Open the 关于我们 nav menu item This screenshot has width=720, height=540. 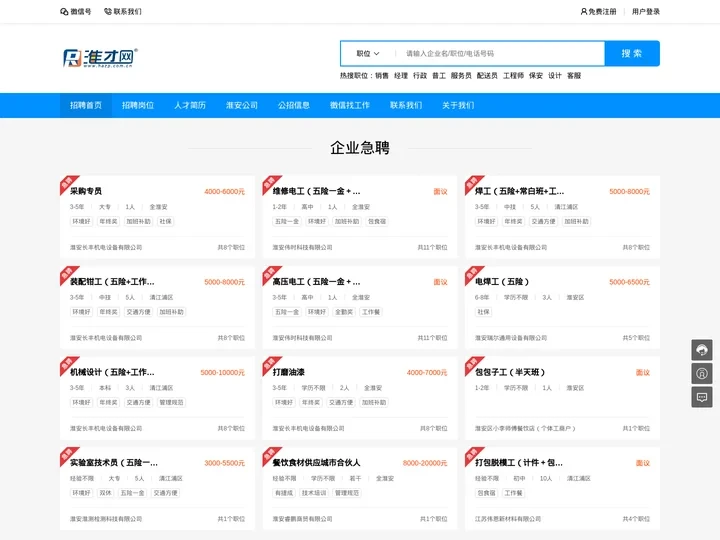(x=458, y=105)
